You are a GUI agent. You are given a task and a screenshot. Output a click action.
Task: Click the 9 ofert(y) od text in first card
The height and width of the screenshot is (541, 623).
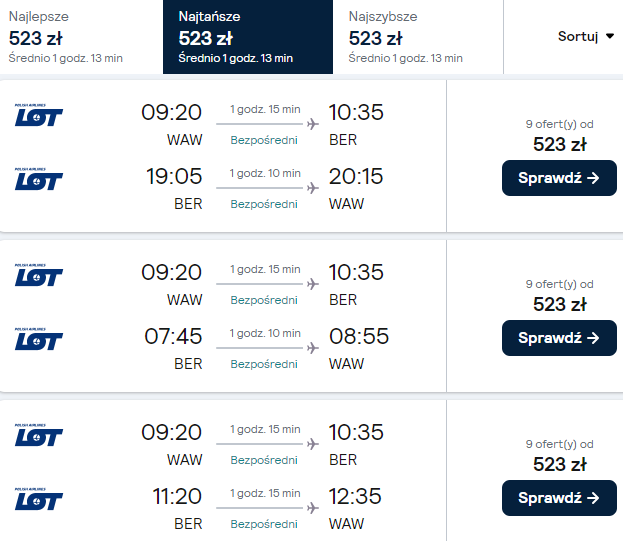[559, 124]
